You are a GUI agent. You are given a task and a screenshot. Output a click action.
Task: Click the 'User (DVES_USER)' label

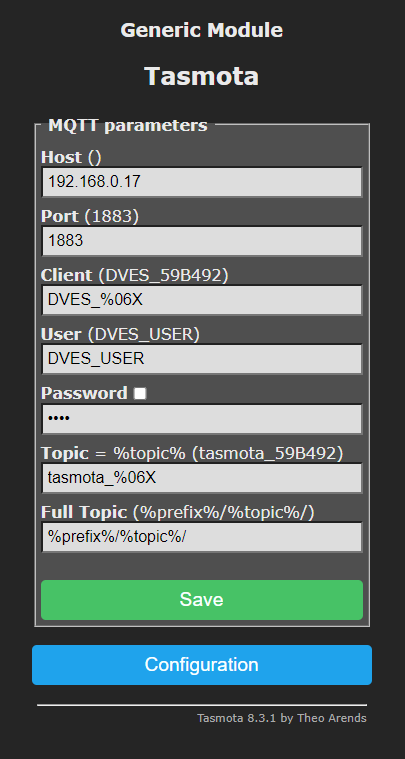(x=120, y=334)
